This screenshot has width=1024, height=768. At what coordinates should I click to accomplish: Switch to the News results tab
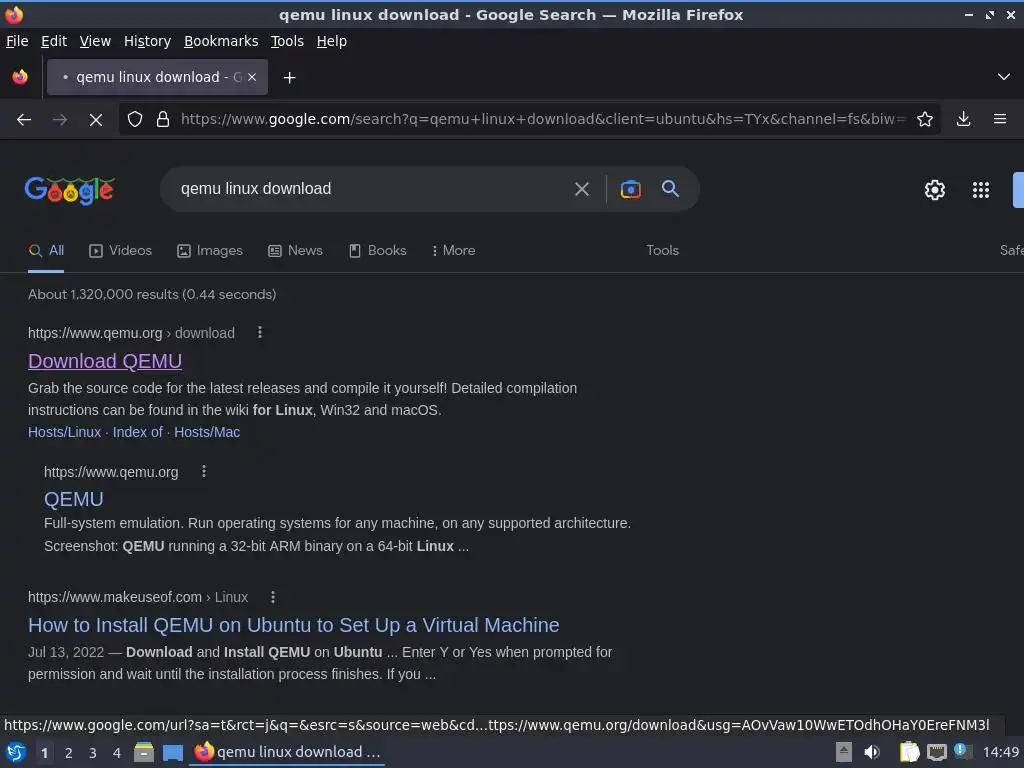295,251
